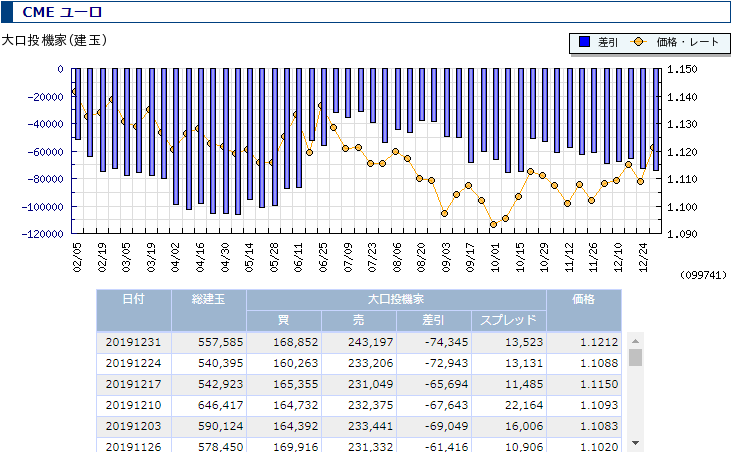The image size is (756, 458).
Task: Click total open interest value 540,395
Action: click(220, 364)
